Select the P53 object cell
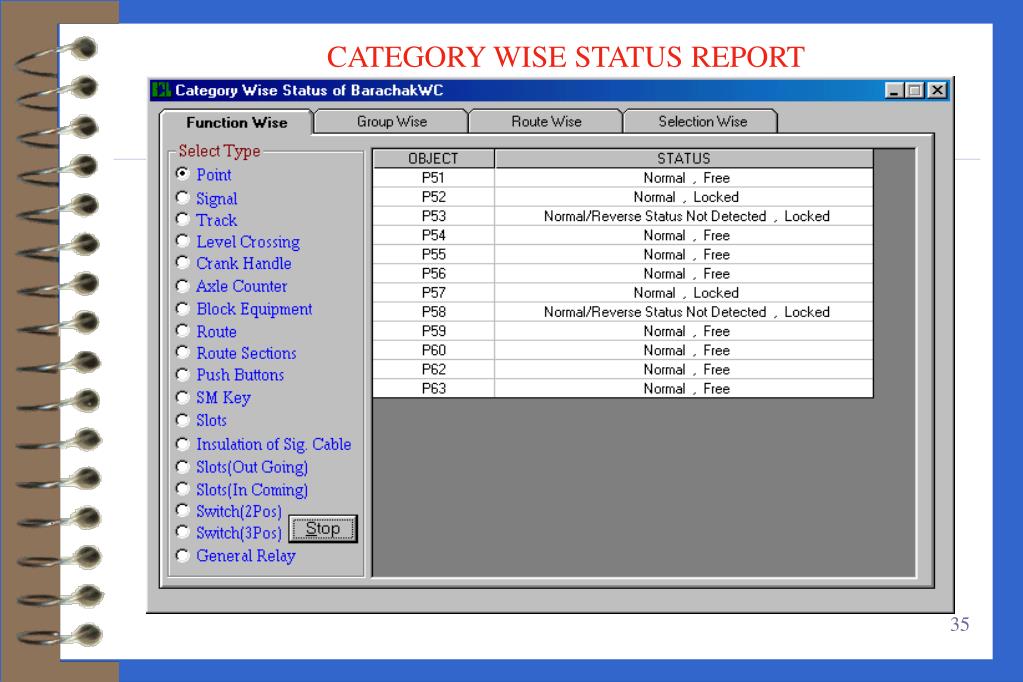The width and height of the screenshot is (1023, 682). pos(433,216)
